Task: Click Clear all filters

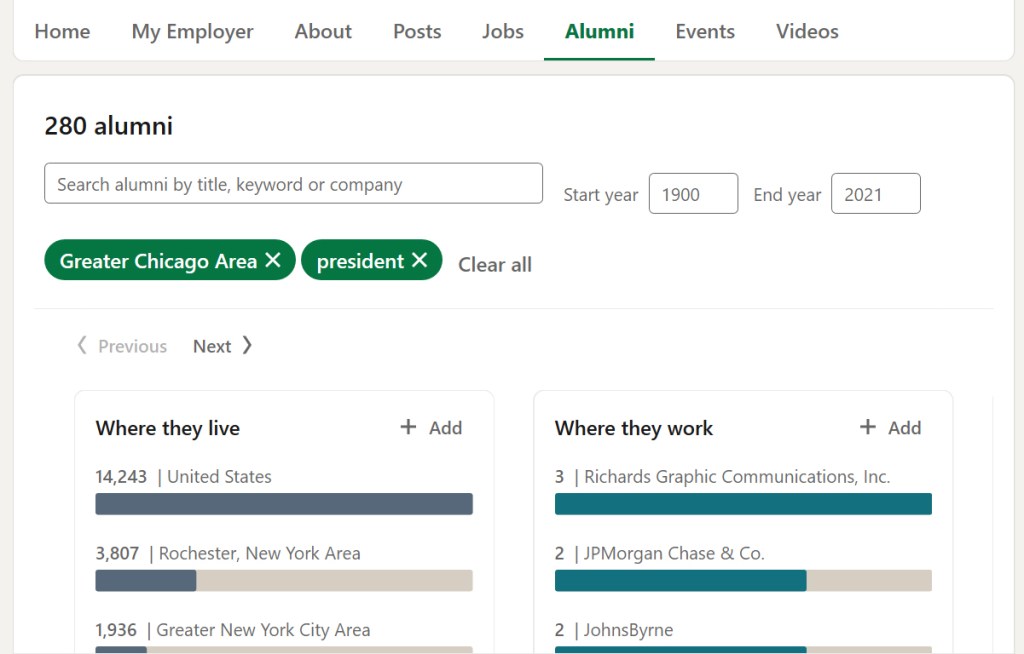Action: [x=495, y=265]
